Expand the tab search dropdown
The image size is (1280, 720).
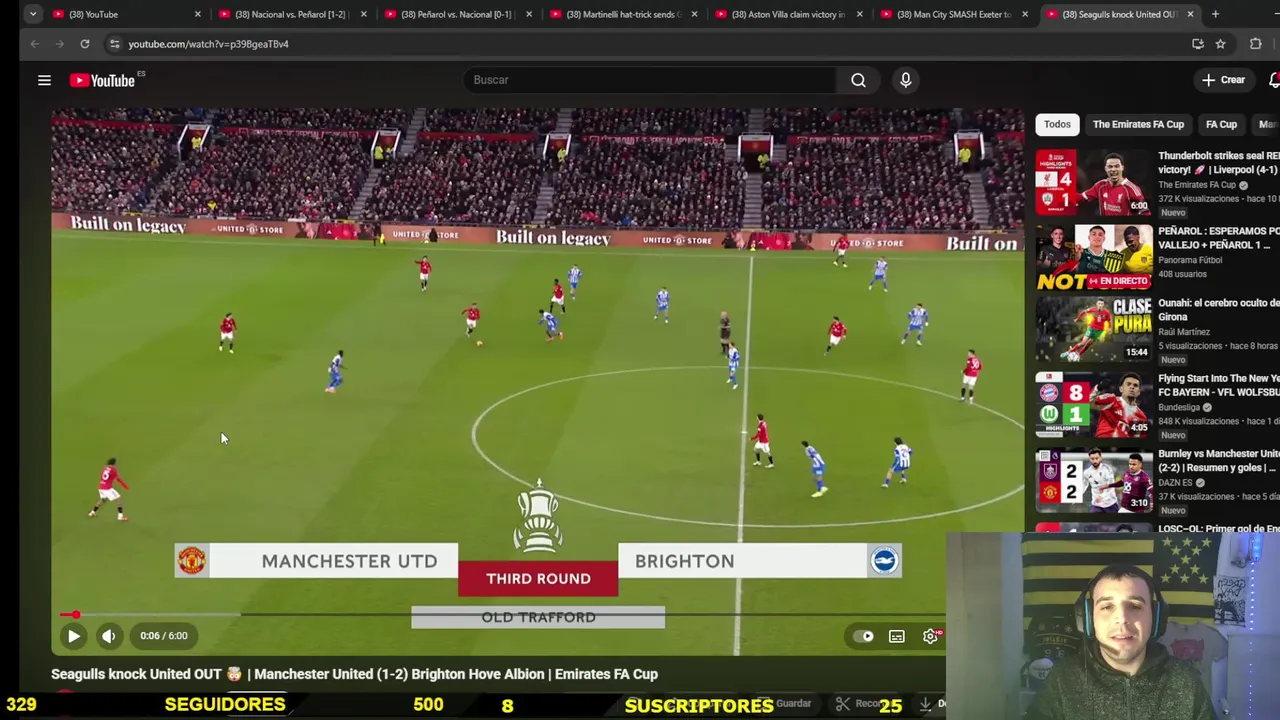click(x=33, y=14)
